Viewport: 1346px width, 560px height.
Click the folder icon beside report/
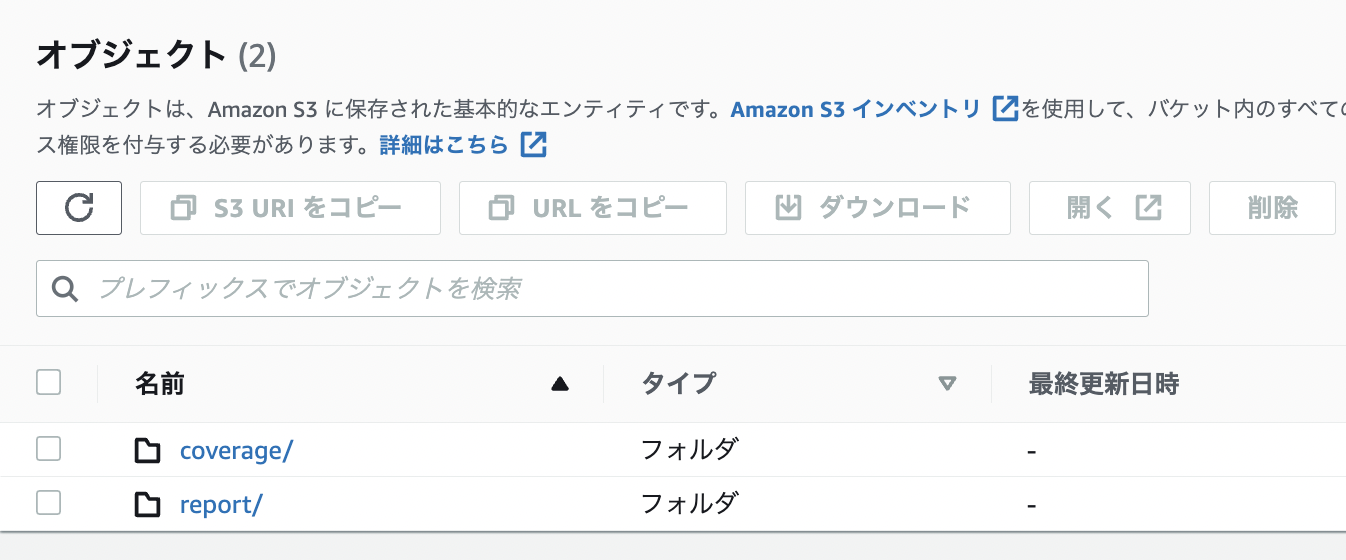148,505
